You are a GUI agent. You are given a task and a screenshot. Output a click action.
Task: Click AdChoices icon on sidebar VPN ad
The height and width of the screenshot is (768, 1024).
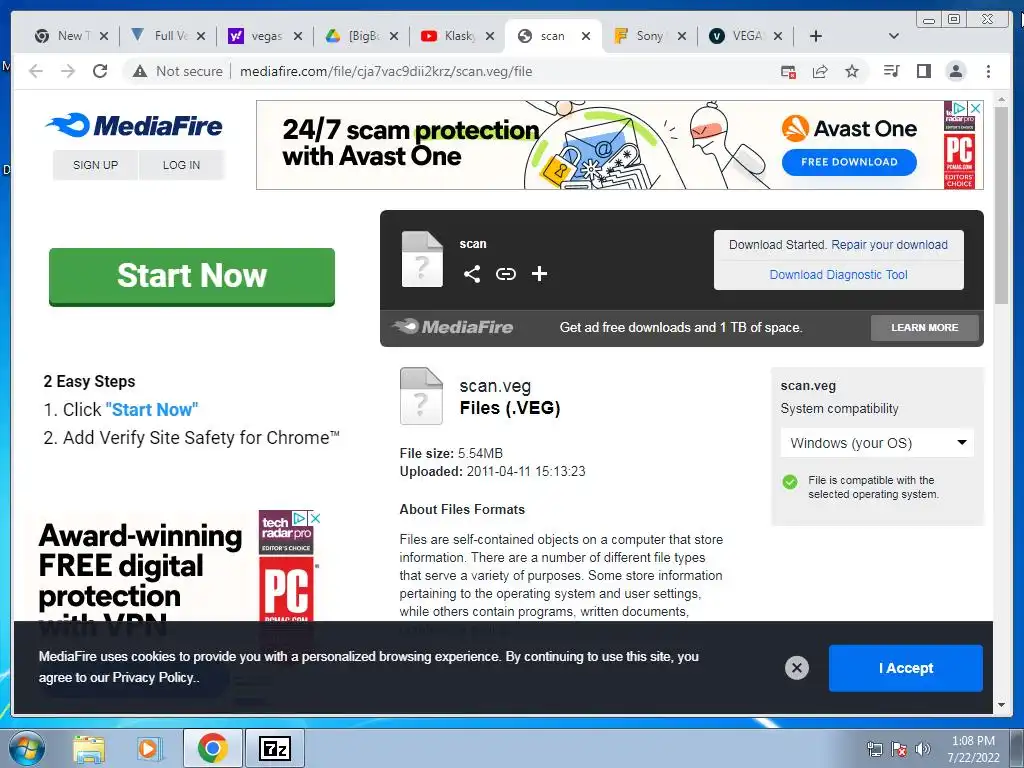click(x=300, y=518)
